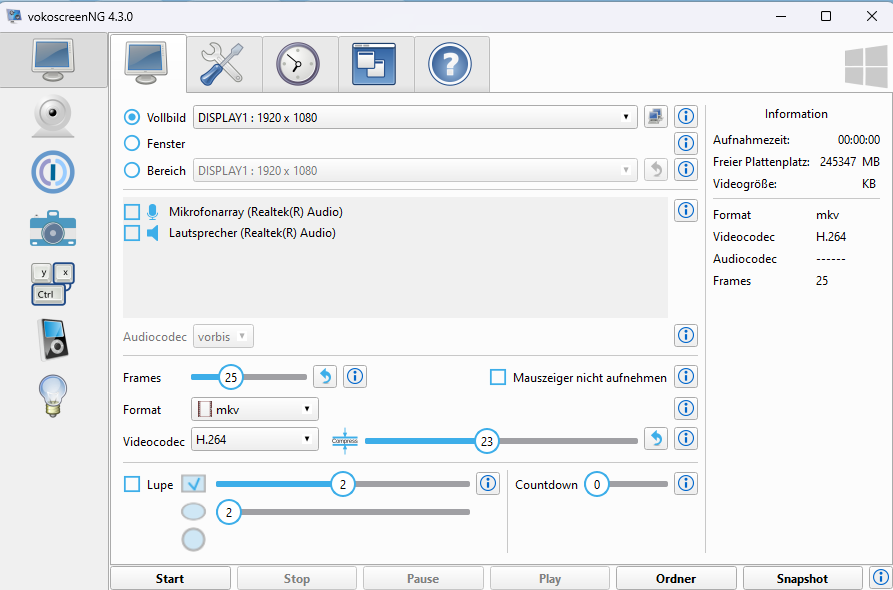893x590 pixels.
Task: Reset the Frames value with undo arrow
Action: (x=325, y=377)
